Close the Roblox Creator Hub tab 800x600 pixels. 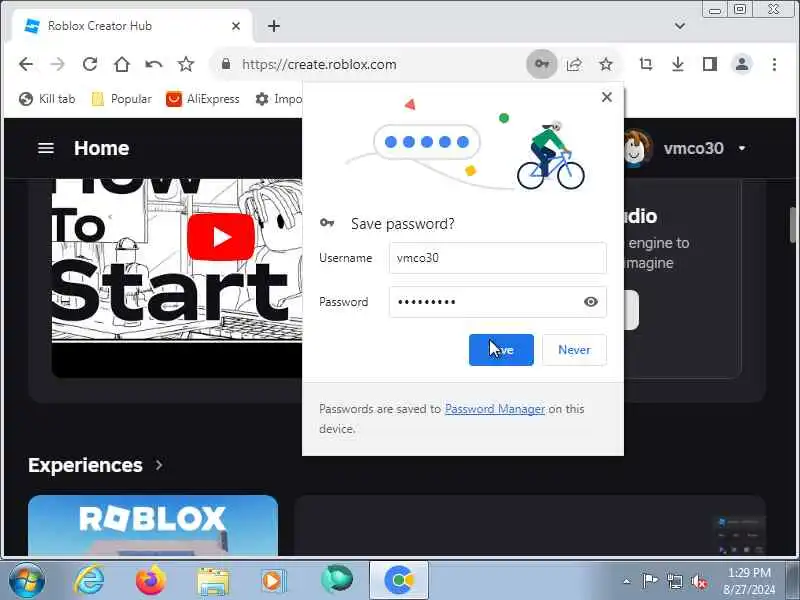click(236, 26)
